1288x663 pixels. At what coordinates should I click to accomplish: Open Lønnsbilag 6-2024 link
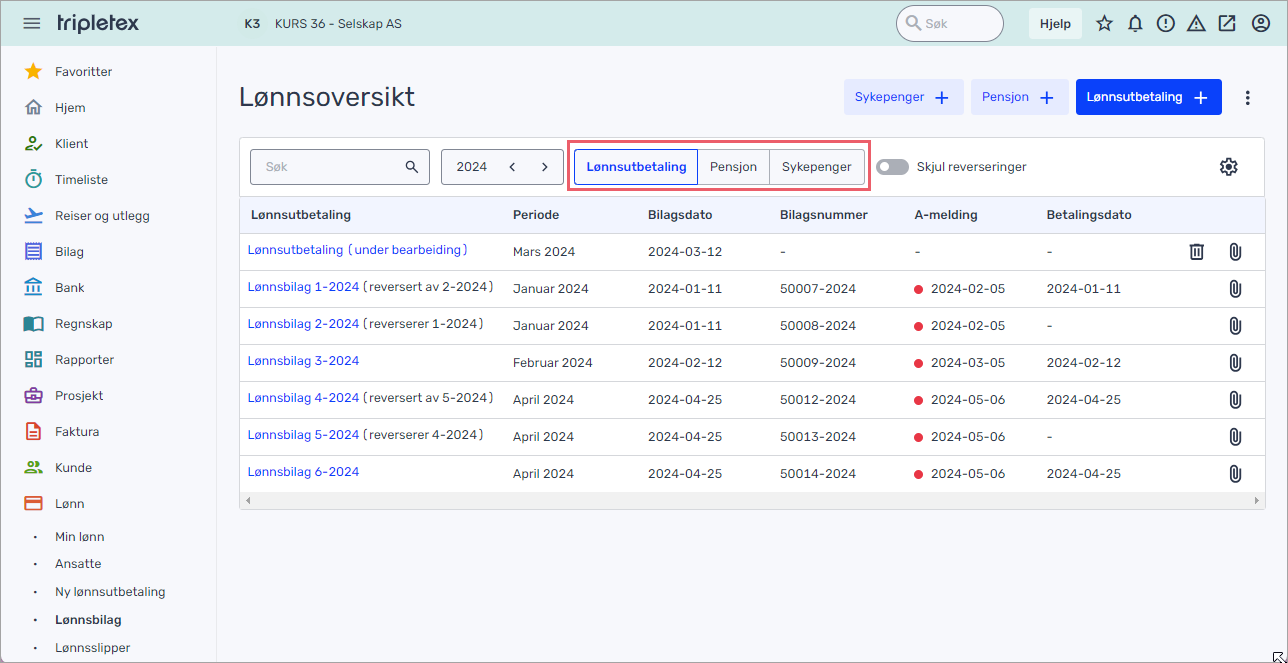click(x=303, y=472)
